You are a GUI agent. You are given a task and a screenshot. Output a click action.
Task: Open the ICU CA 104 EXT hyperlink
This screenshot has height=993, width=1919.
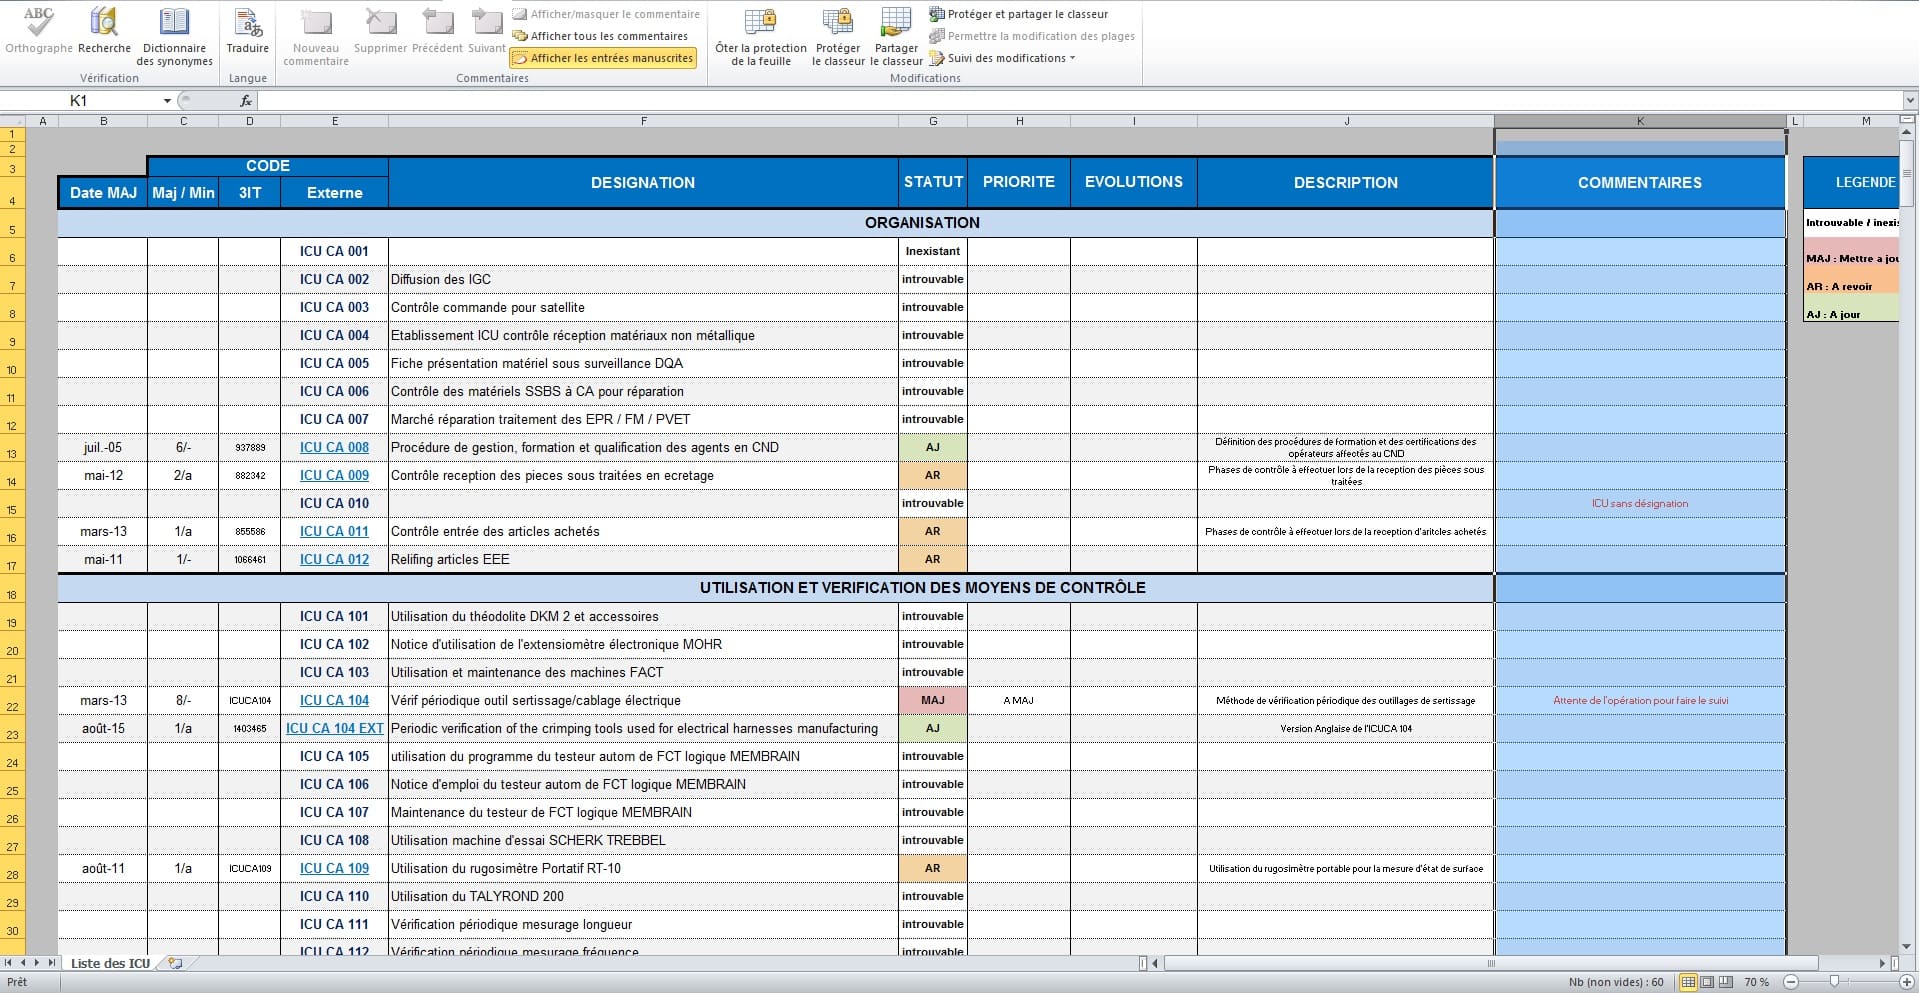click(x=334, y=729)
